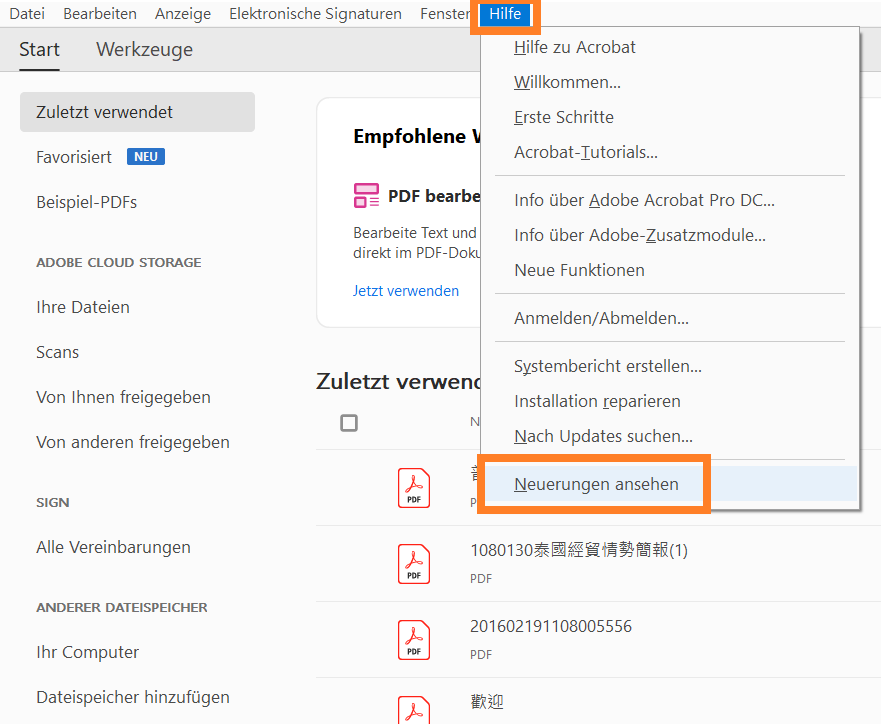Click the topmost PDF icon in recent files
The width and height of the screenshot is (881, 724).
[x=413, y=488]
